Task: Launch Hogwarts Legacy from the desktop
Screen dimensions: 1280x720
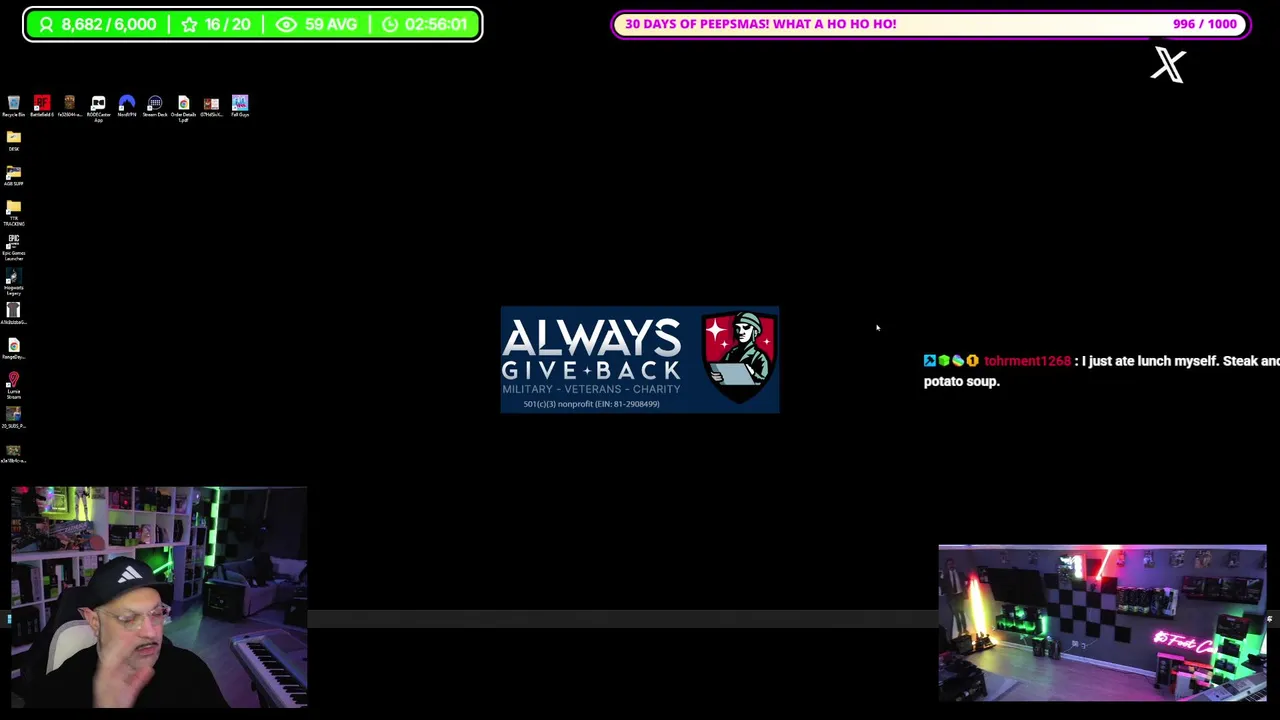Action: tap(13, 282)
